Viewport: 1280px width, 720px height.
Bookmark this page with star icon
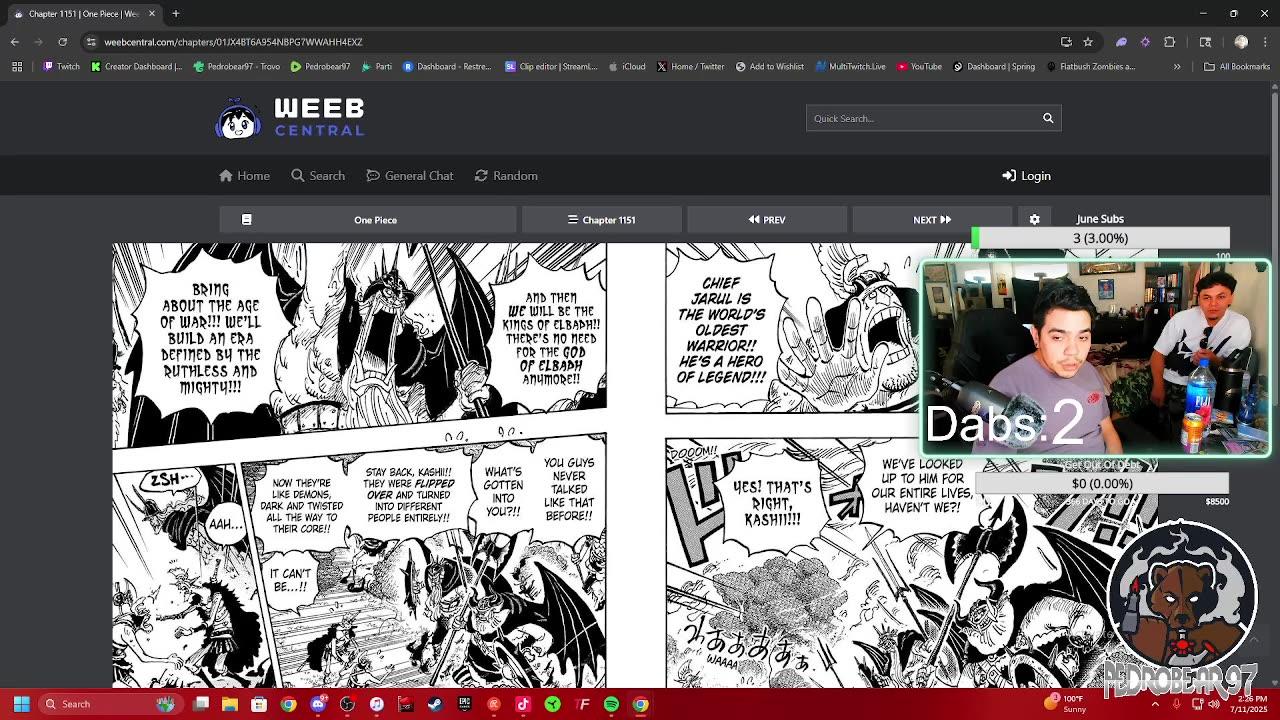1088,42
